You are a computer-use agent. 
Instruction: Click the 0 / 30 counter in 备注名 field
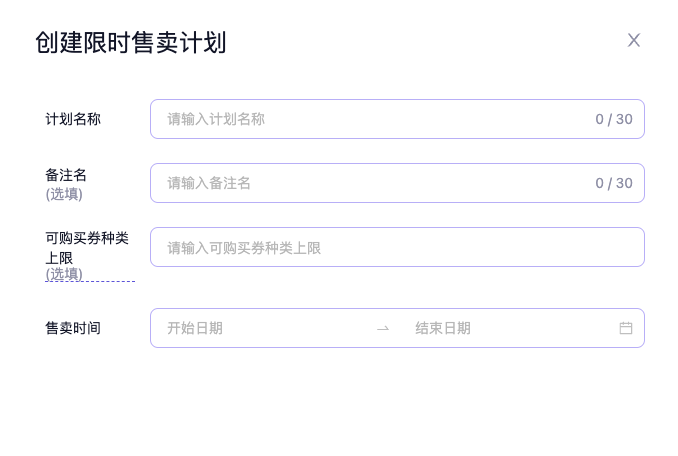(614, 183)
